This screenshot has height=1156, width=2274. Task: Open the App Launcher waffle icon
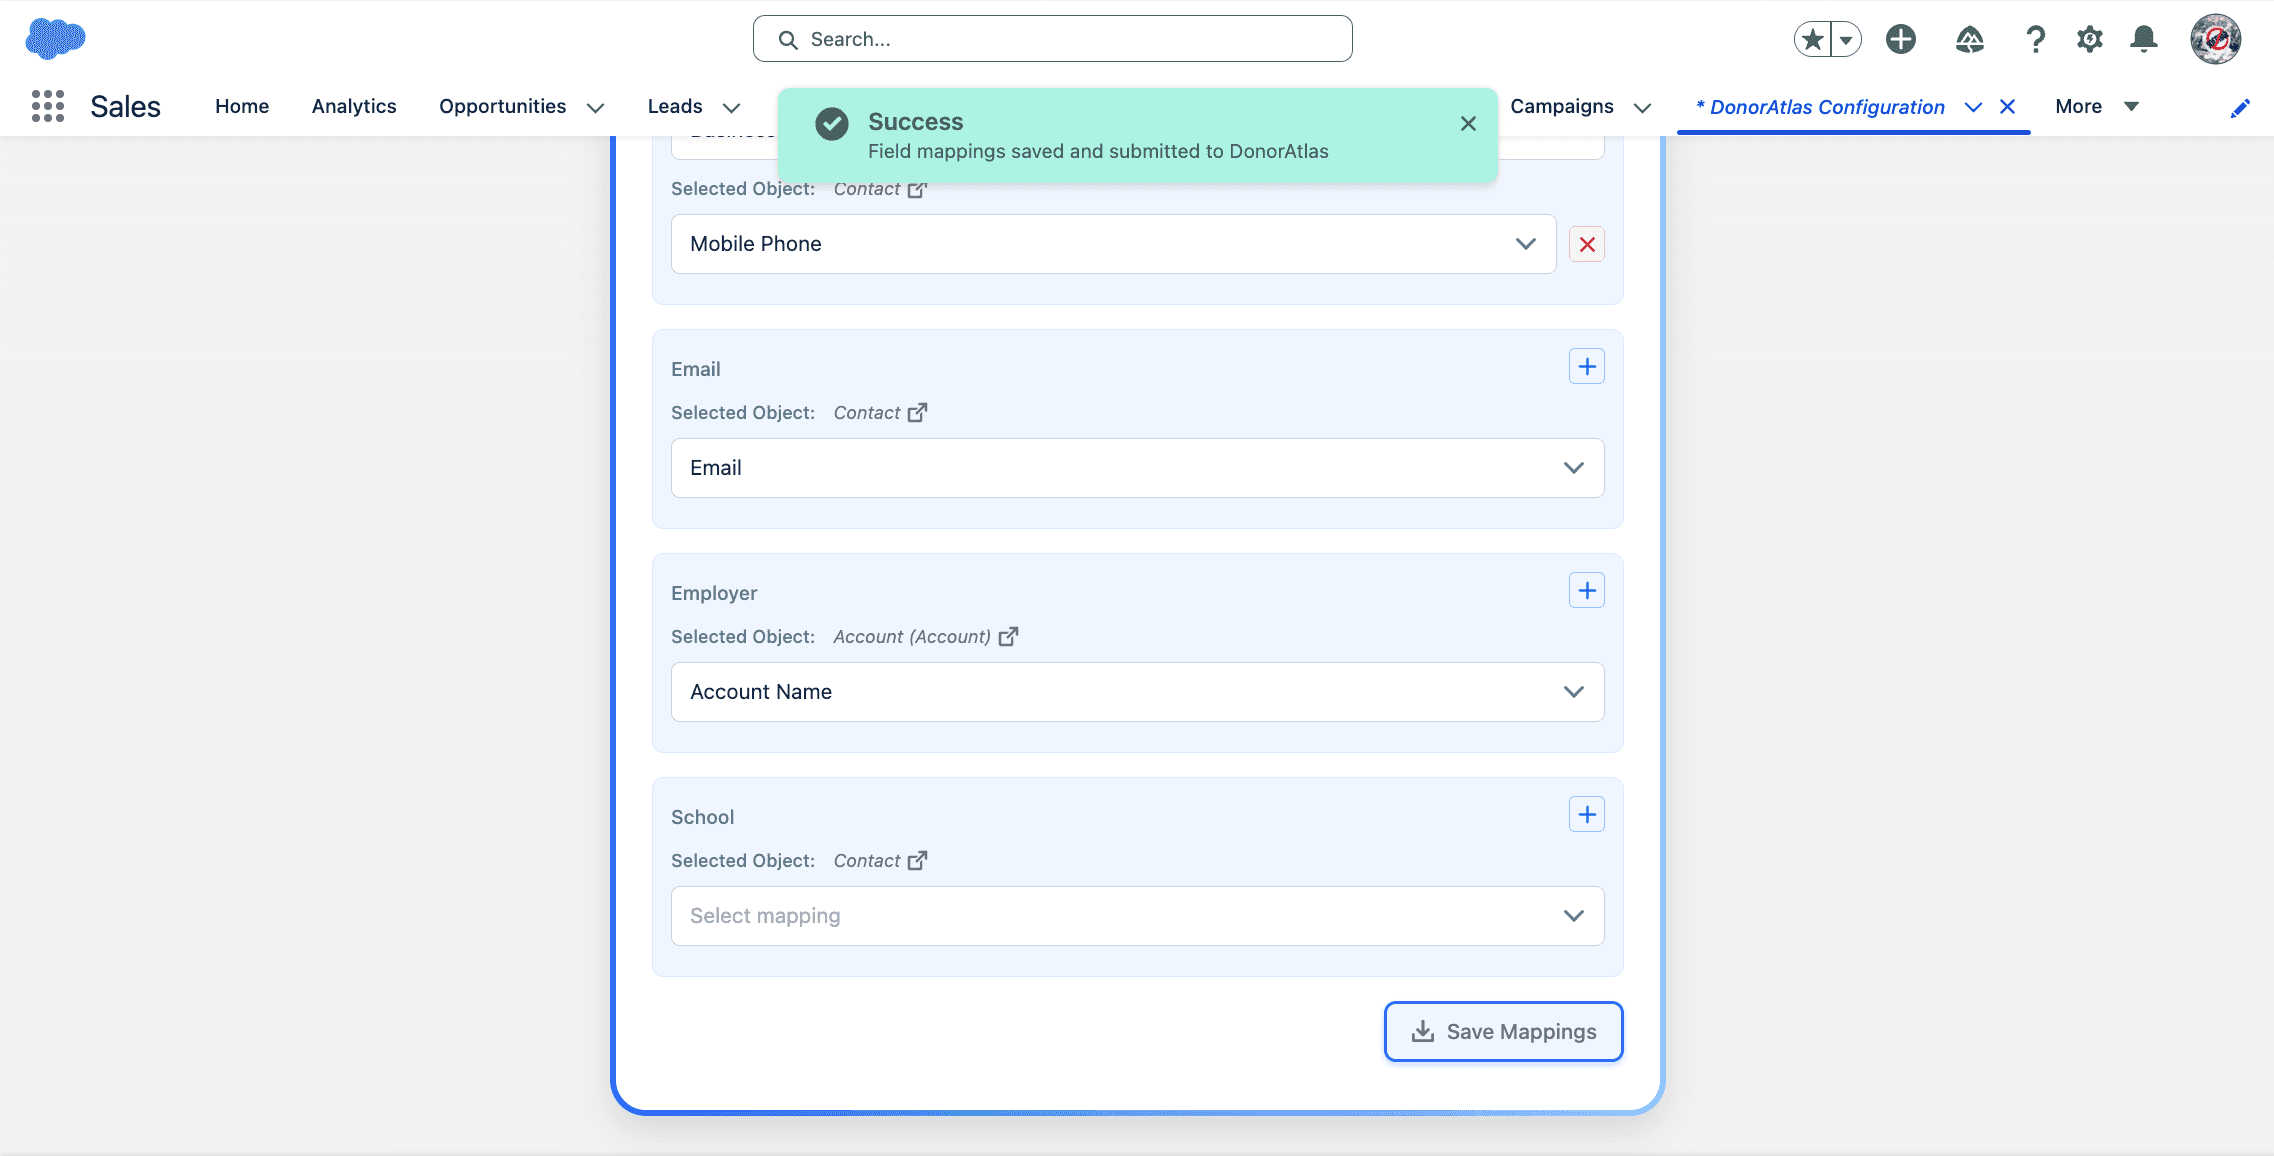point(47,106)
